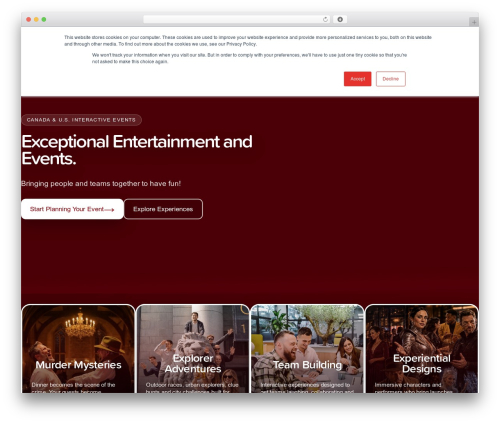Viewport: 500px width, 423px height.
Task: Click the Canada & U.S. Interactive Events badge
Action: (x=81, y=120)
